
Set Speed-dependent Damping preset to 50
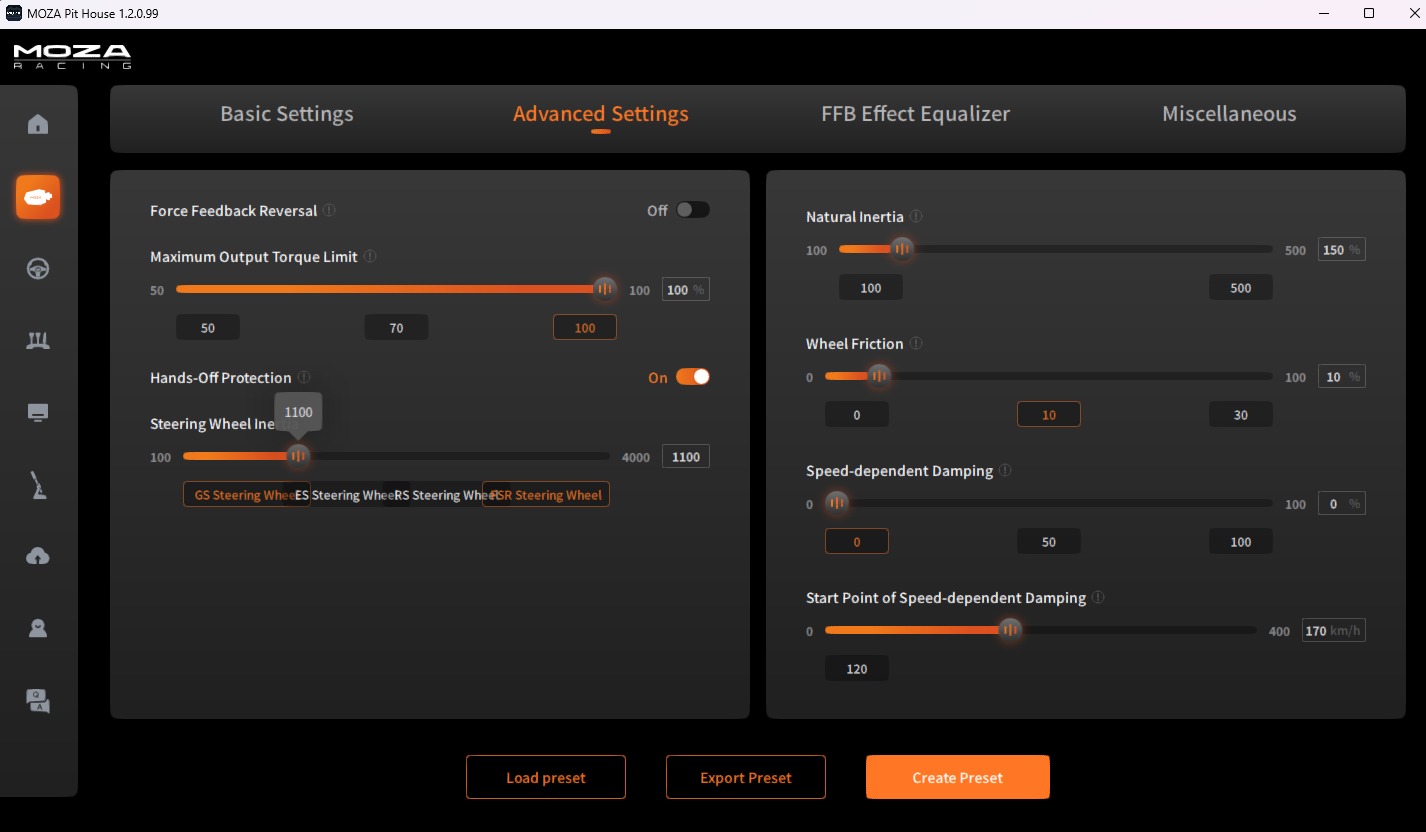[1049, 542]
